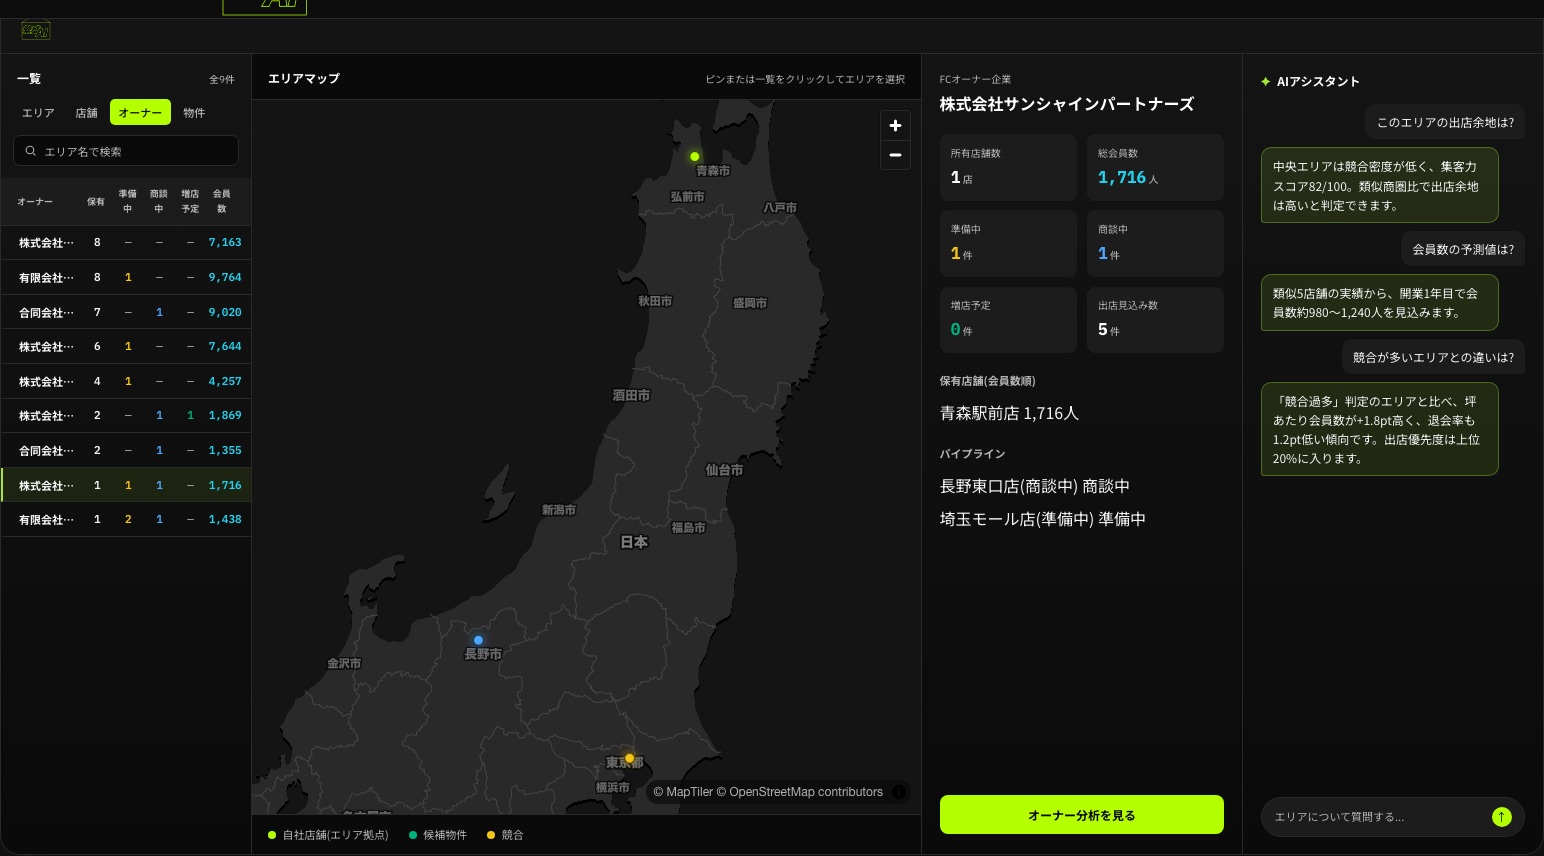Open the 物件 tab
This screenshot has width=1544, height=856.
(x=194, y=113)
